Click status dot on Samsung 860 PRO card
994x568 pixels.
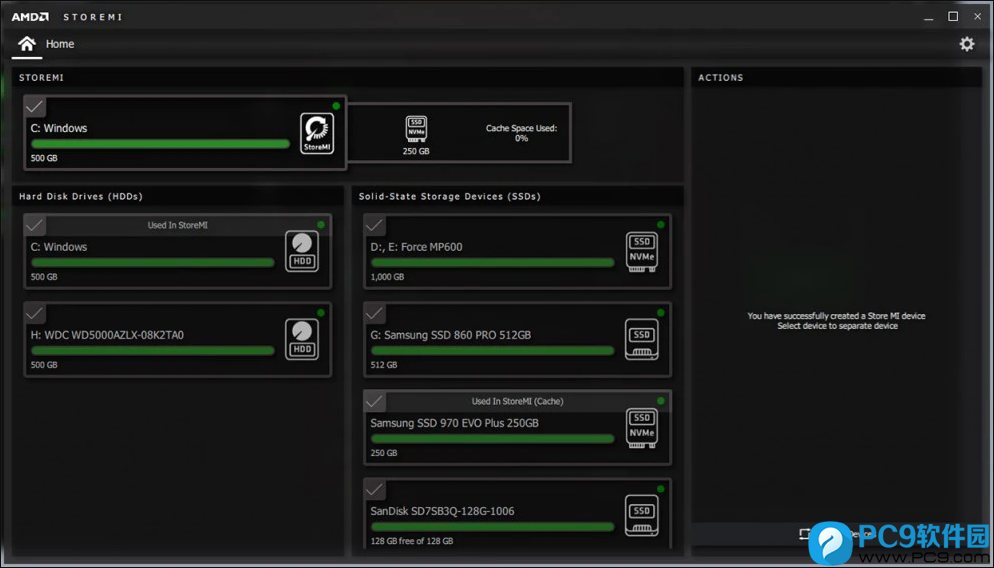coord(661,313)
